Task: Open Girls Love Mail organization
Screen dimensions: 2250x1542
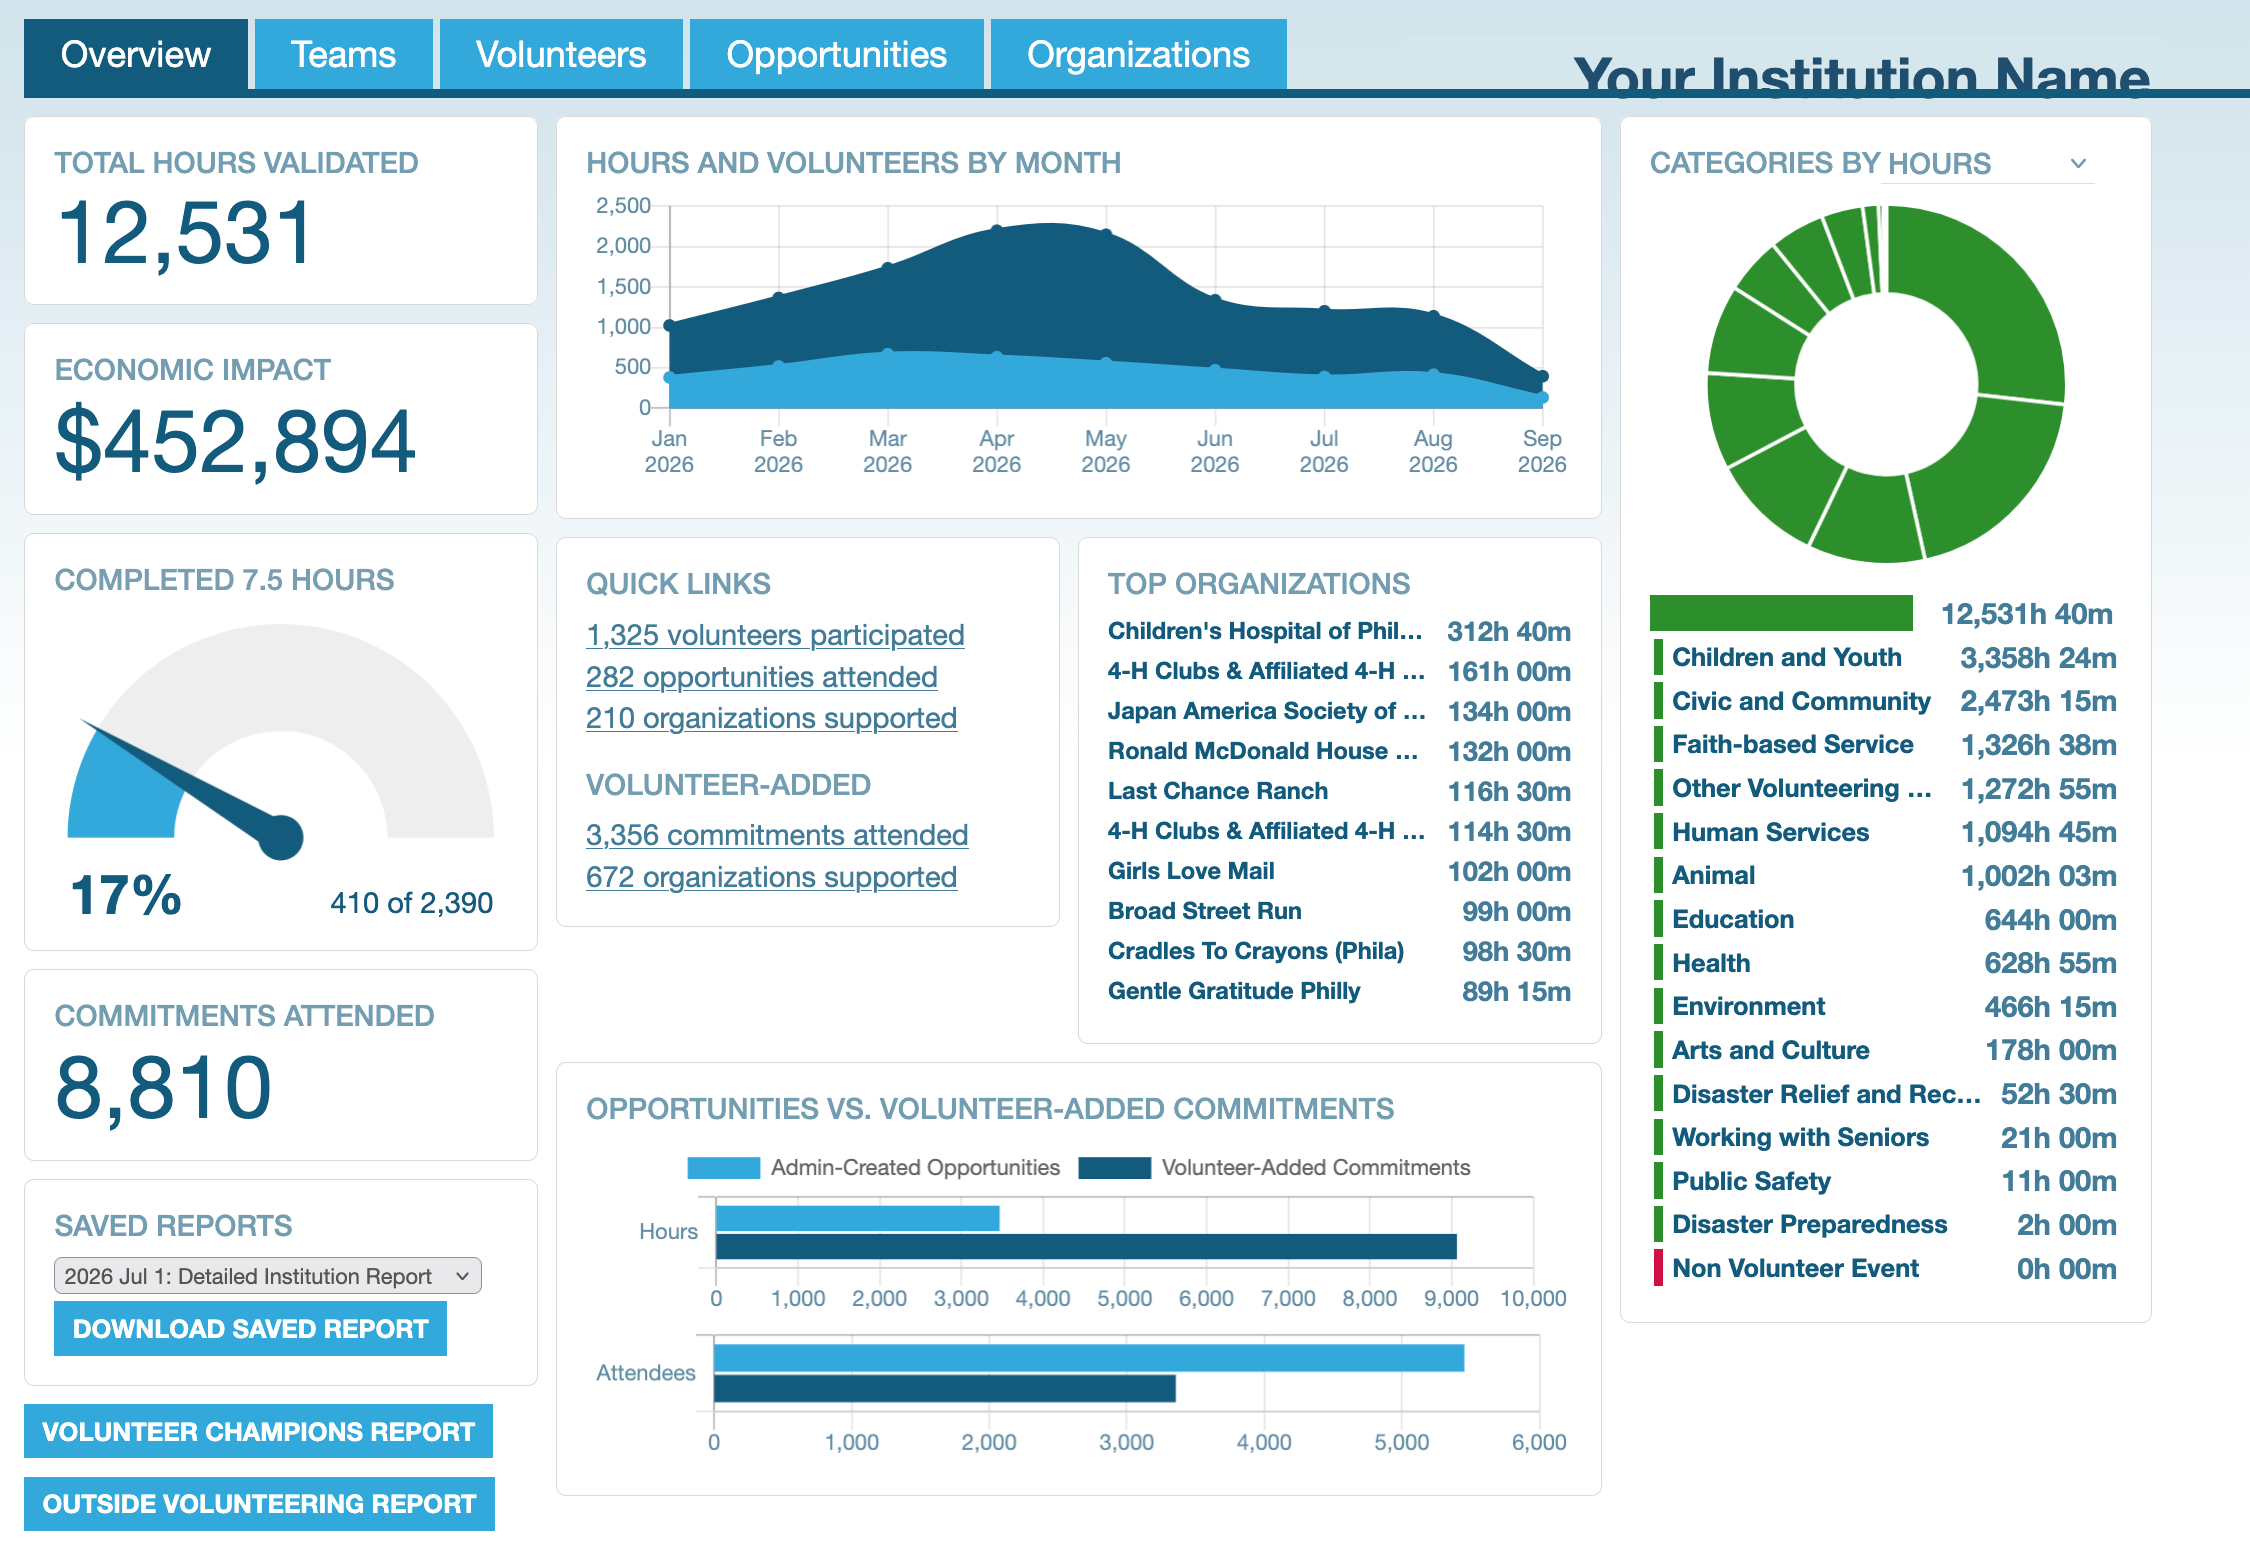Action: tap(1339, 871)
